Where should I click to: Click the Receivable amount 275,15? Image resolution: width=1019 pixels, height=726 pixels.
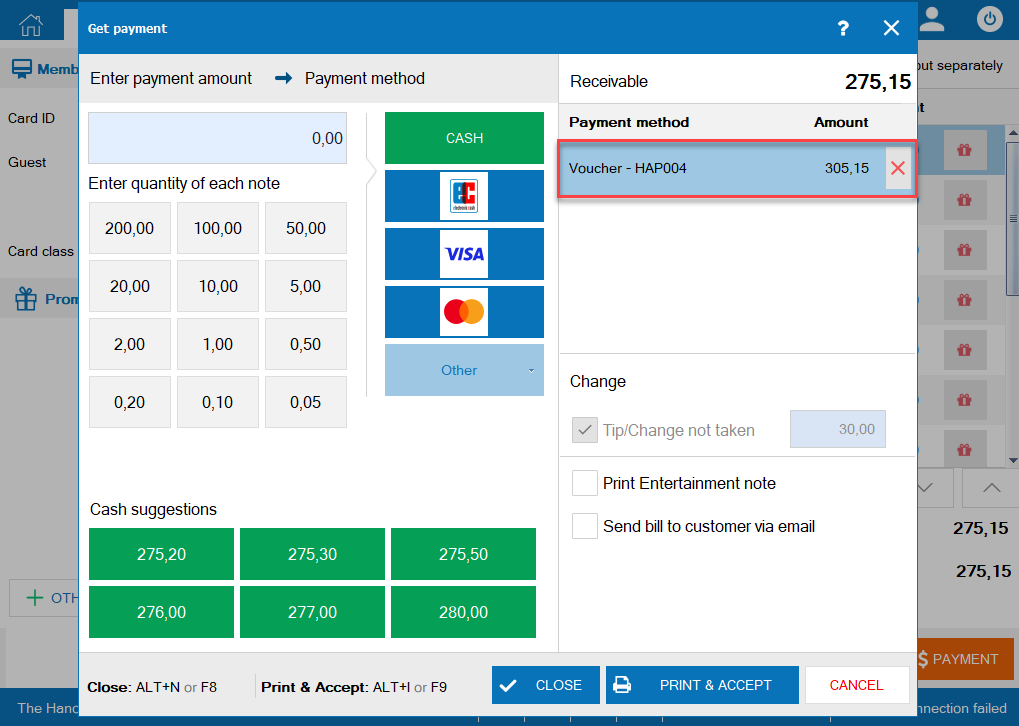(877, 81)
